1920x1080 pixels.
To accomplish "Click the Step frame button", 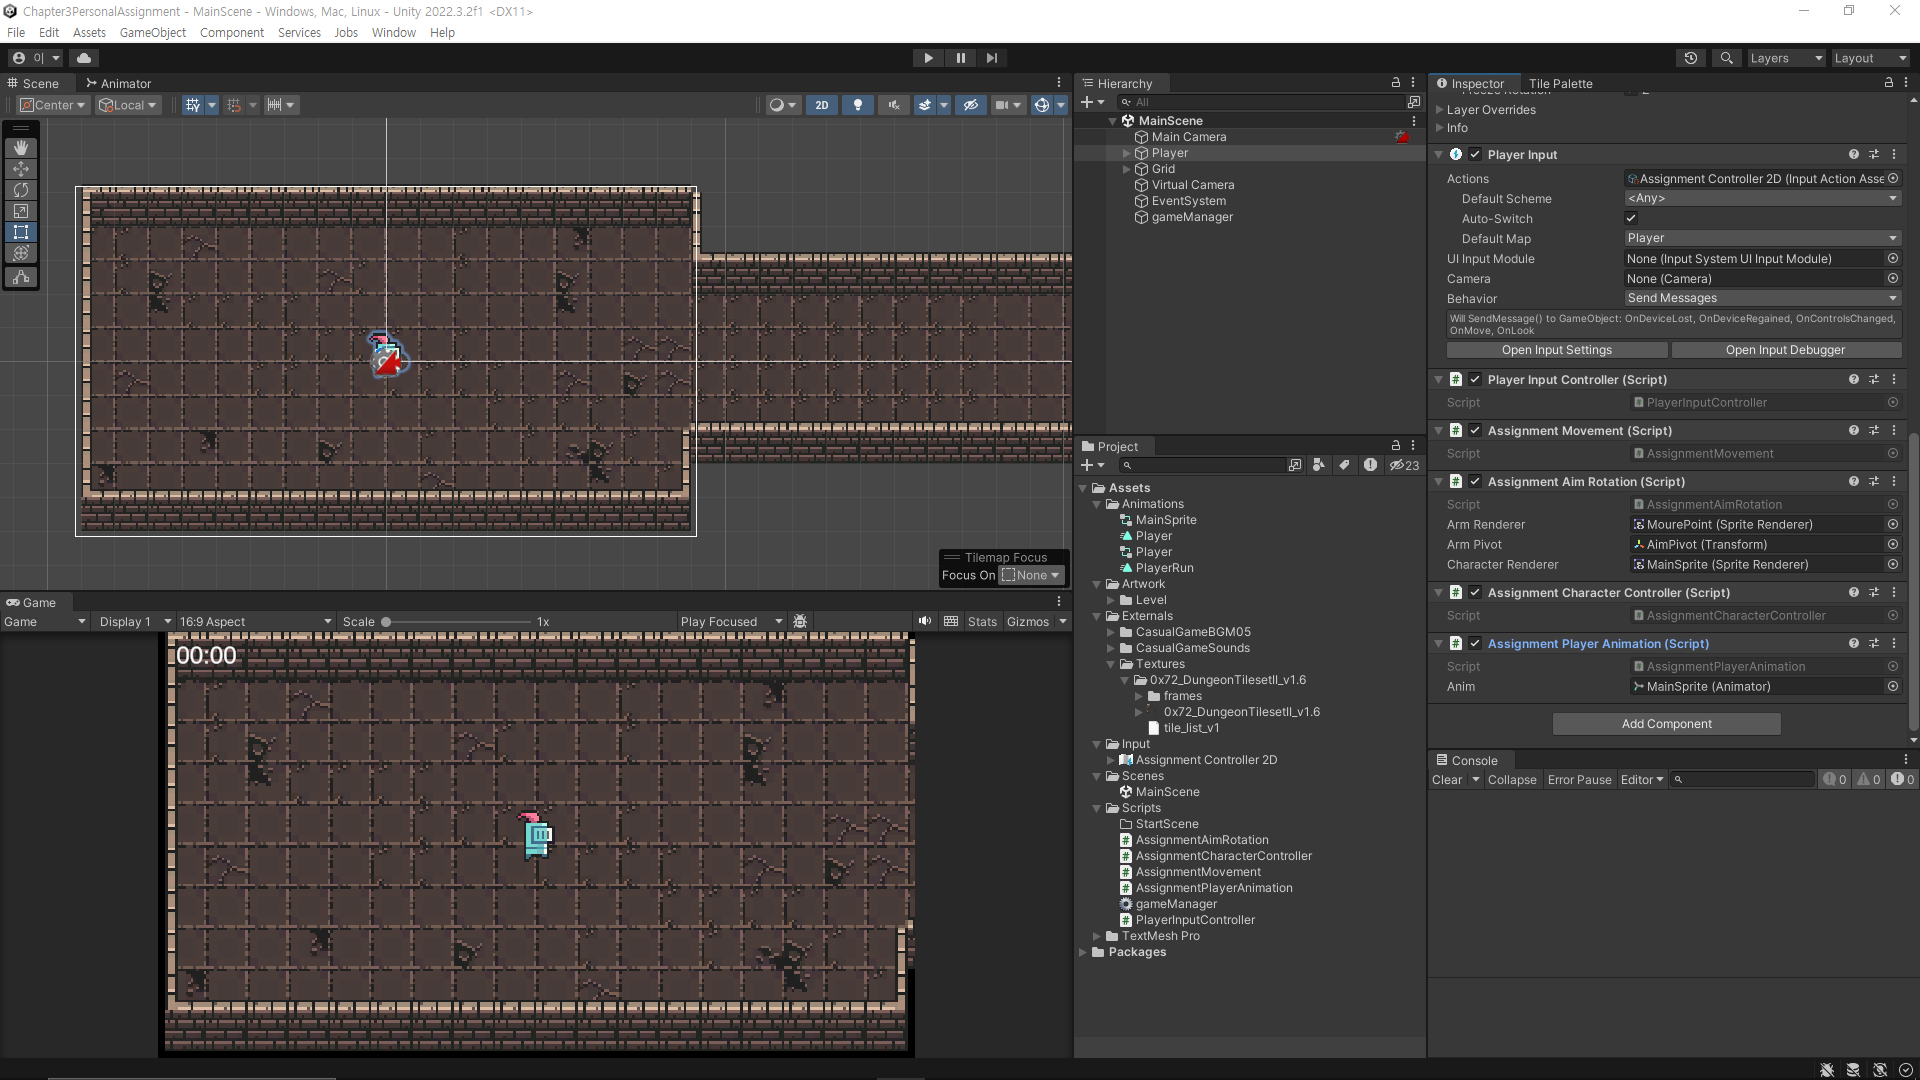I will (x=992, y=58).
